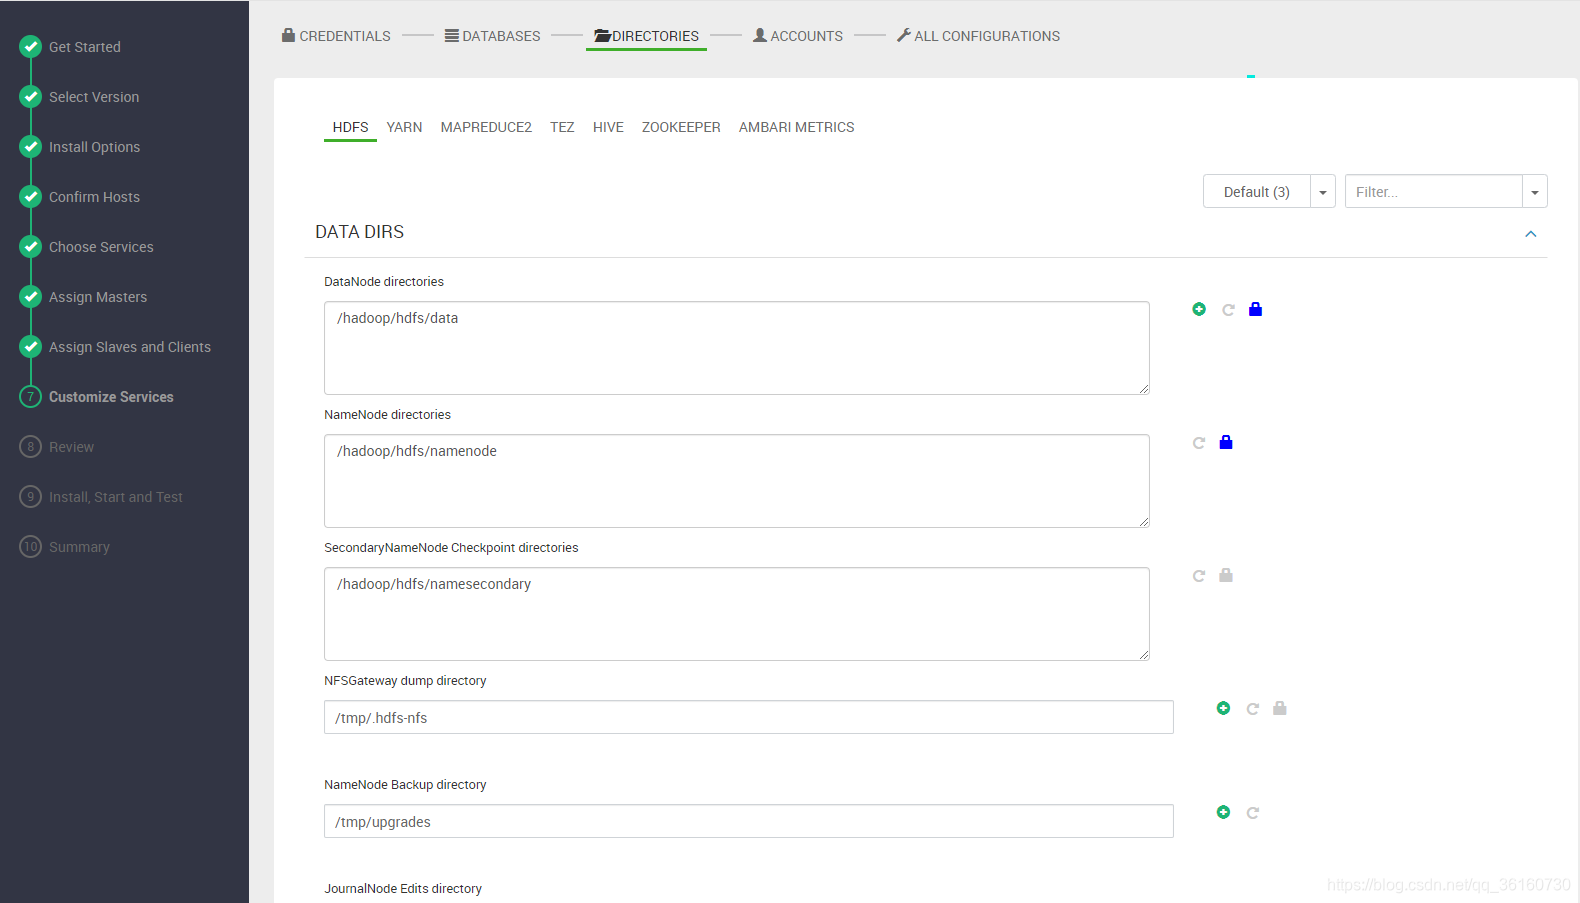
Task: Go to the Install Options step
Action: tap(95, 147)
